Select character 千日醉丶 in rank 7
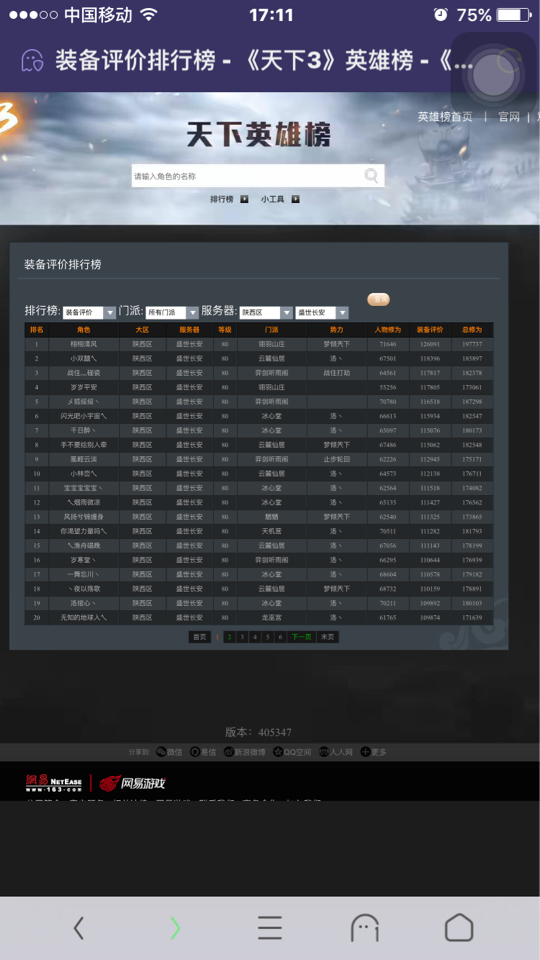Viewport: 540px width, 960px height. [84, 430]
